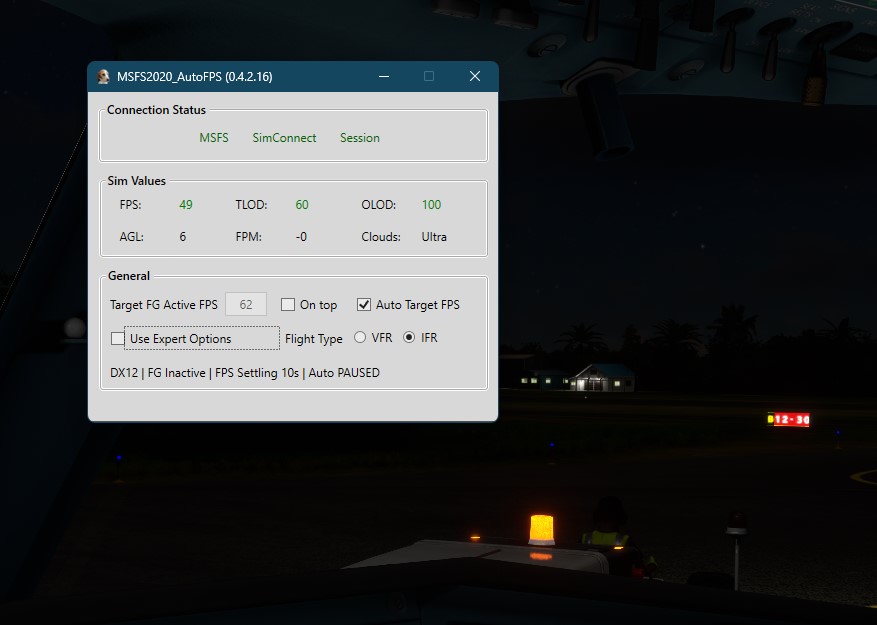Click the MSFS connection status label
The width and height of the screenshot is (877, 625).
(214, 138)
